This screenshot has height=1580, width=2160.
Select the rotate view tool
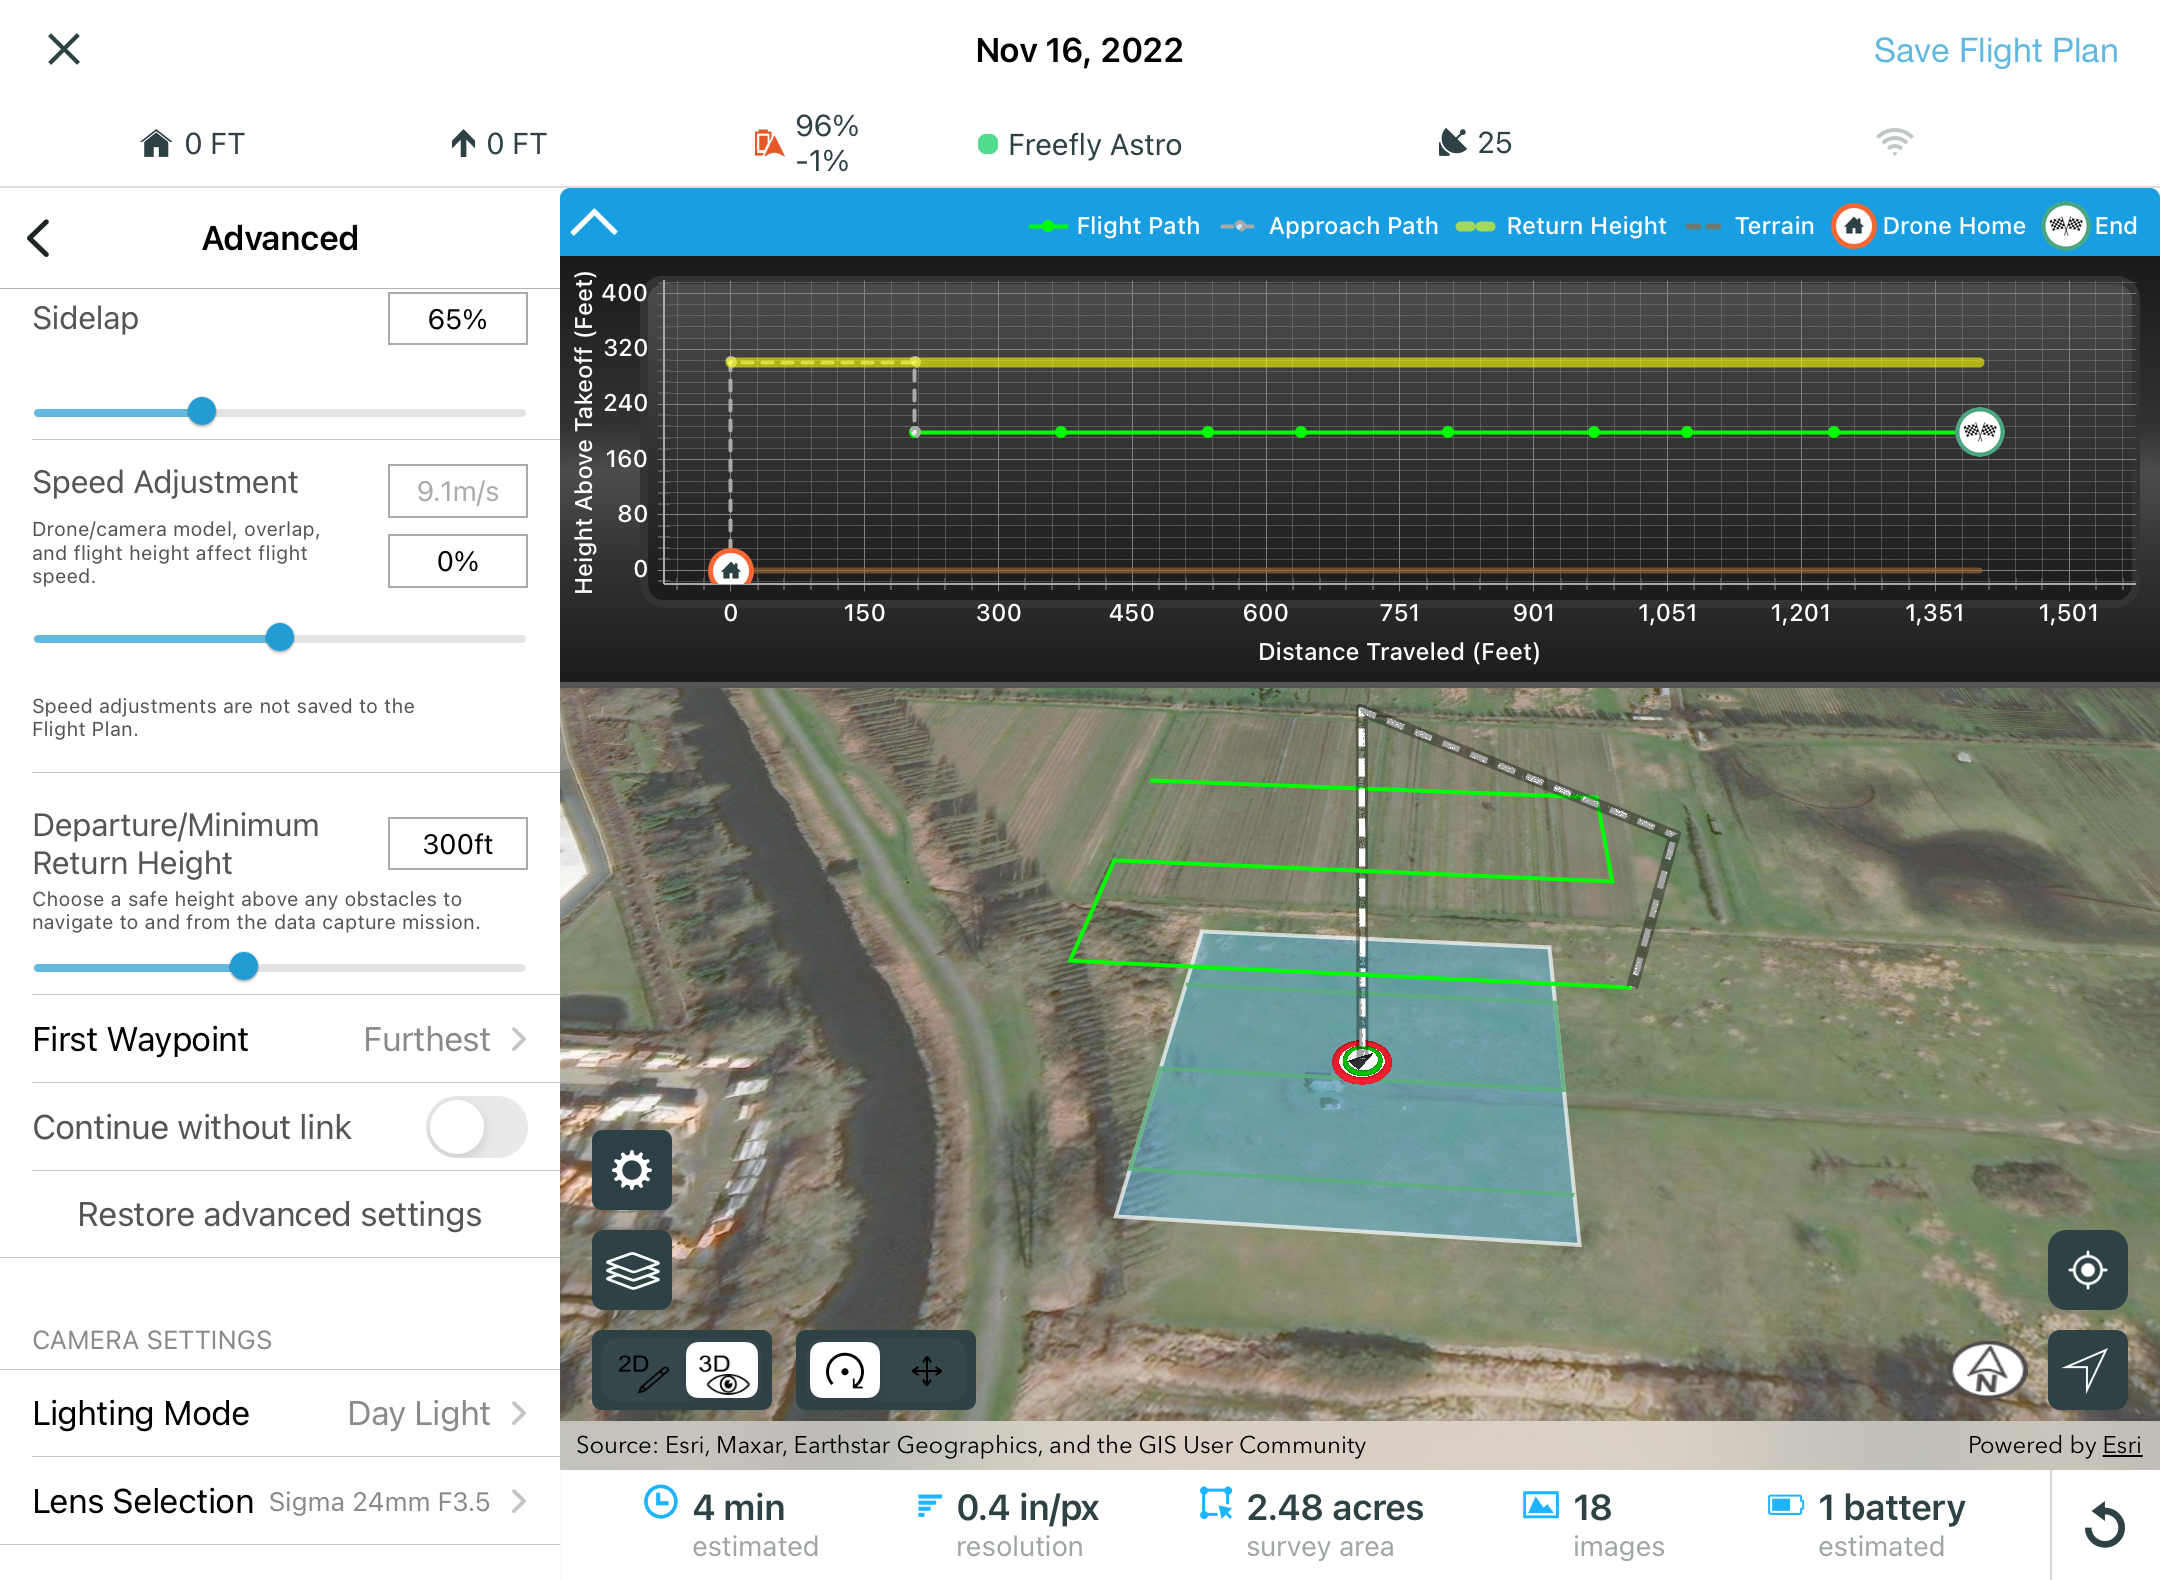[x=845, y=1370]
